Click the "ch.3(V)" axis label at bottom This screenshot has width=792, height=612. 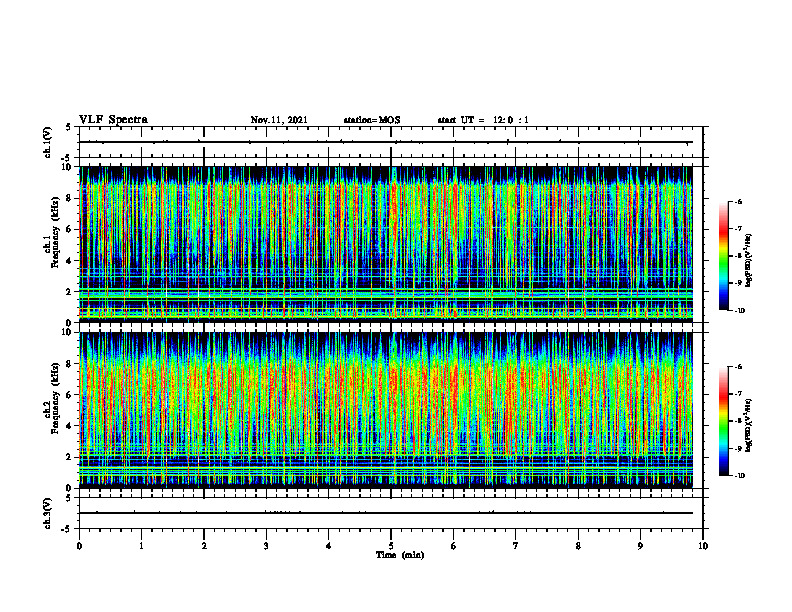point(48,513)
